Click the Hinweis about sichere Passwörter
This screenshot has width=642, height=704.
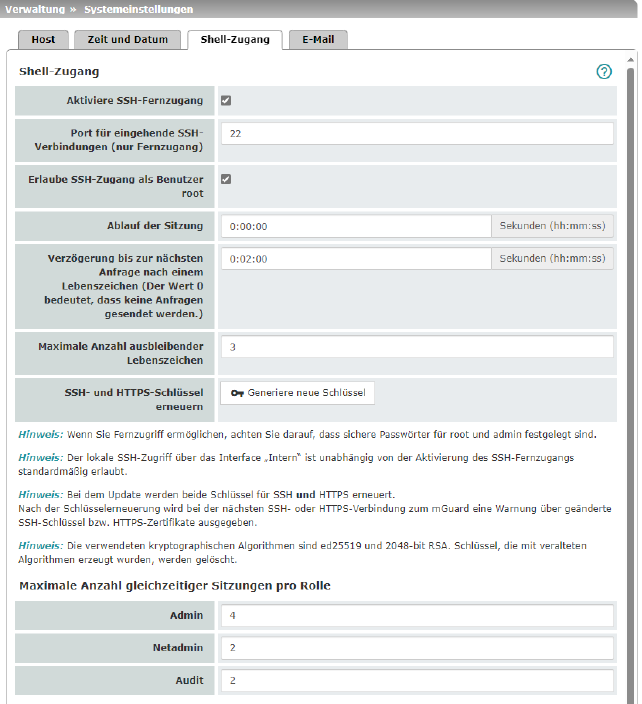[x=307, y=435]
